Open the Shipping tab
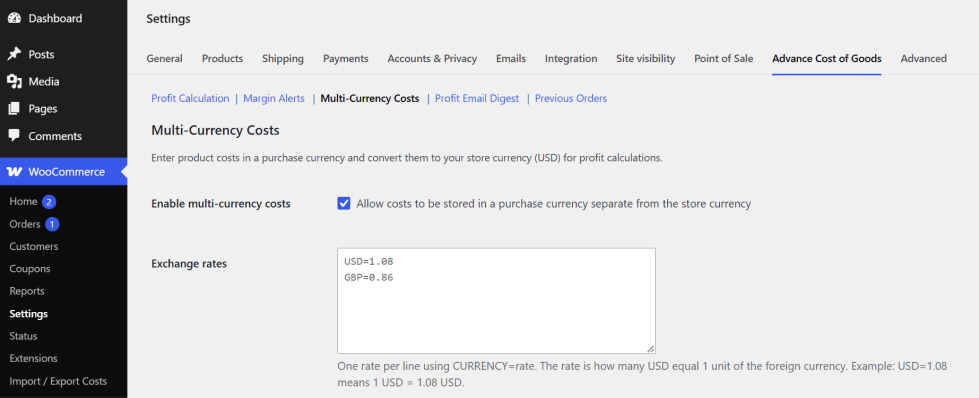Image resolution: width=979 pixels, height=398 pixels. point(283,59)
